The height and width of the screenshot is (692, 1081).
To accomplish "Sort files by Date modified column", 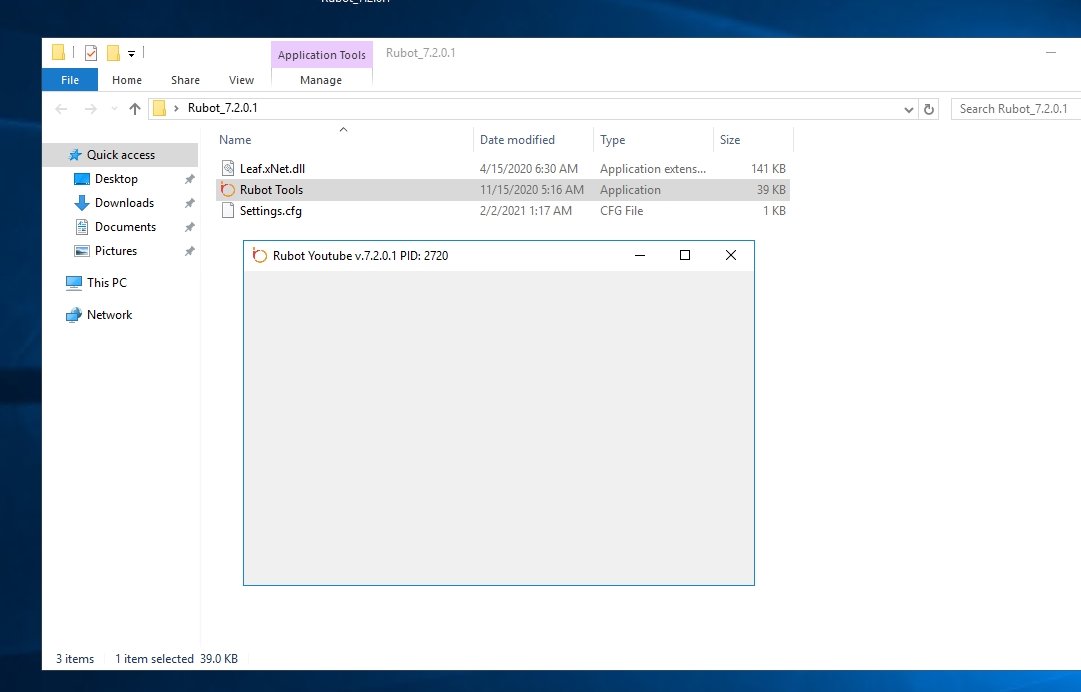I will tap(517, 140).
